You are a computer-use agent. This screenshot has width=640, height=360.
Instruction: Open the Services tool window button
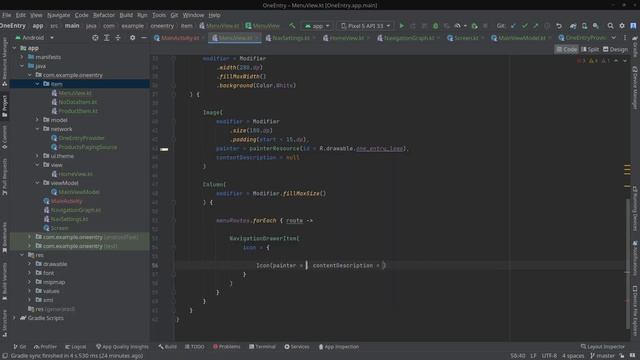(297, 347)
